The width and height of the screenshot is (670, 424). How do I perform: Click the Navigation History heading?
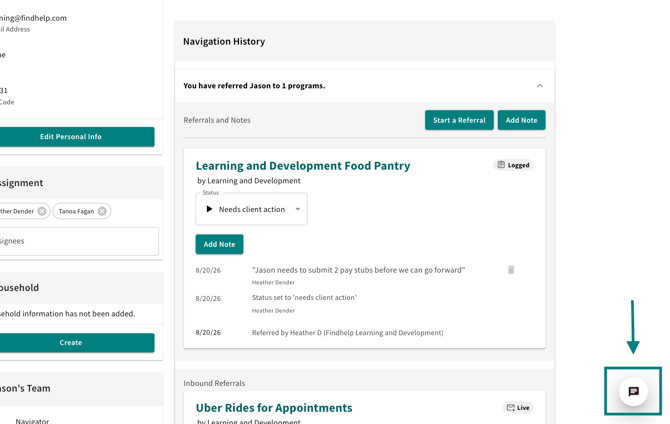(224, 41)
